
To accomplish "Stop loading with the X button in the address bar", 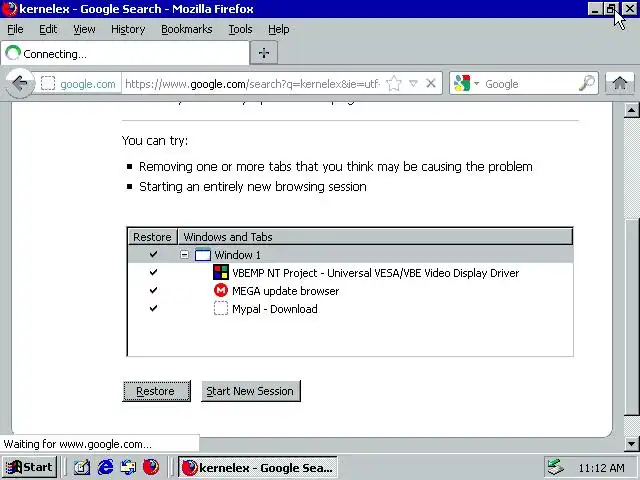I will pyautogui.click(x=431, y=83).
